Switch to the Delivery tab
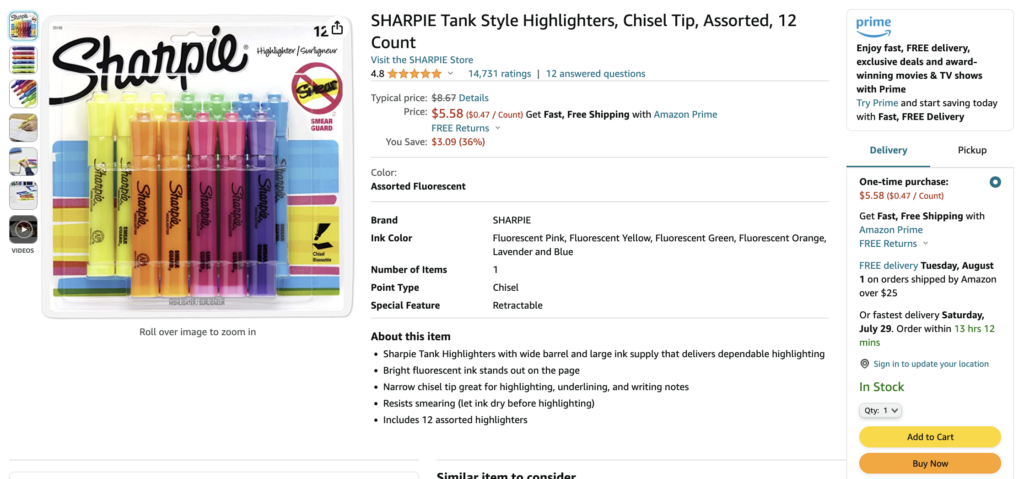The image size is (1024, 479). coord(888,150)
